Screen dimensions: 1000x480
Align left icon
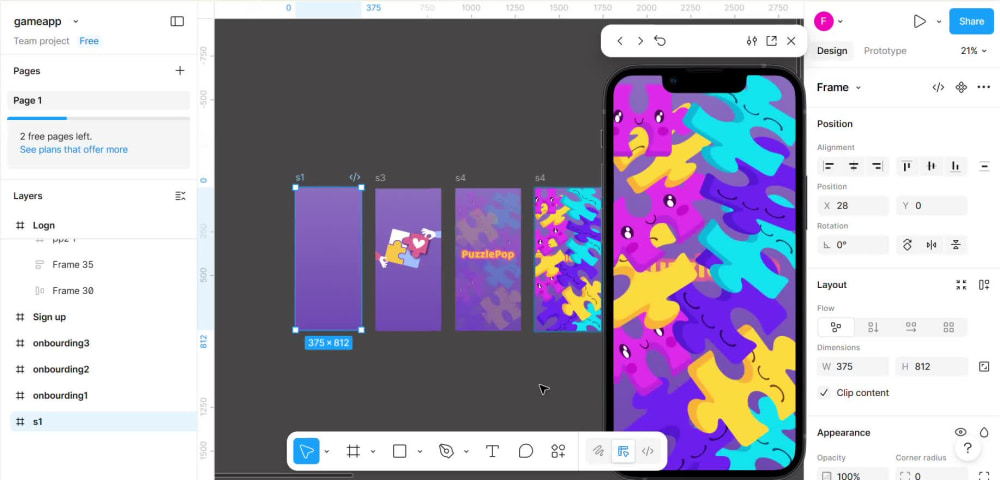click(829, 166)
